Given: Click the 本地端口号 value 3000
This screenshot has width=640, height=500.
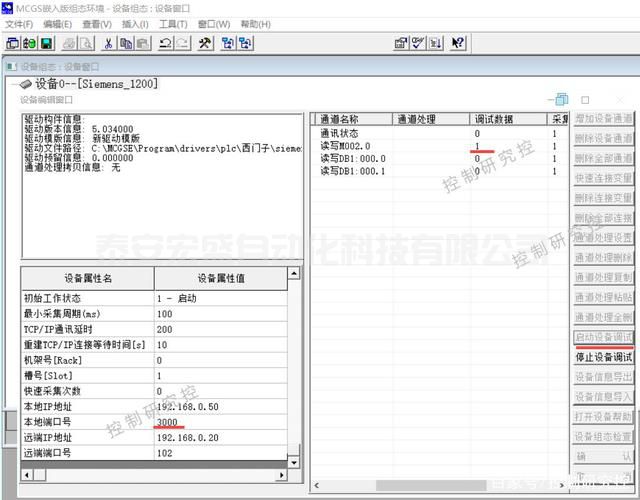Looking at the screenshot, I should point(166,423).
